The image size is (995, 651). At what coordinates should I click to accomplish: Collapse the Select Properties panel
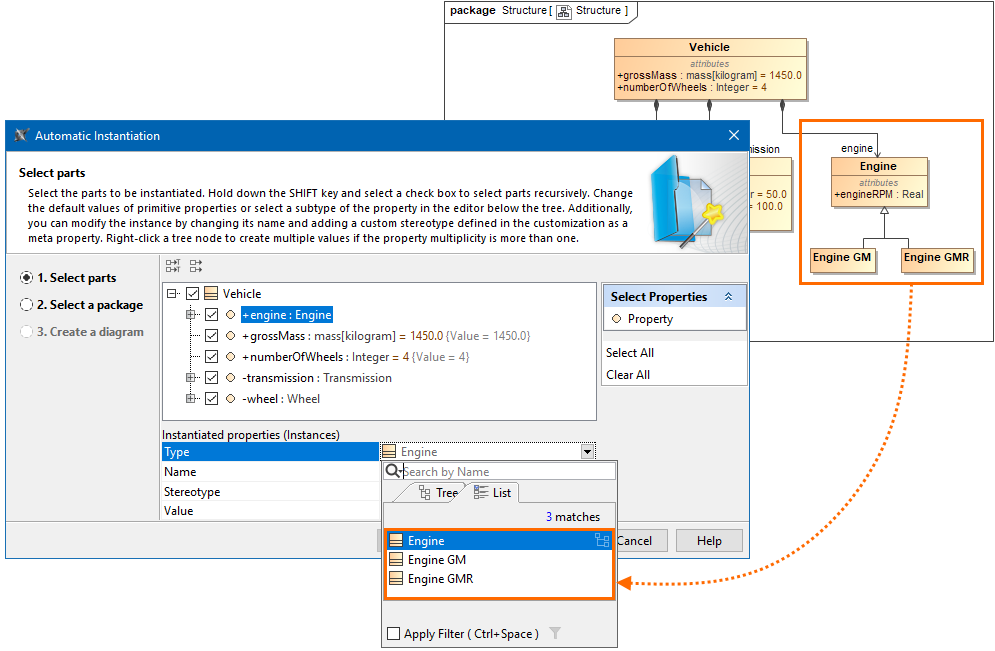pyautogui.click(x=728, y=296)
